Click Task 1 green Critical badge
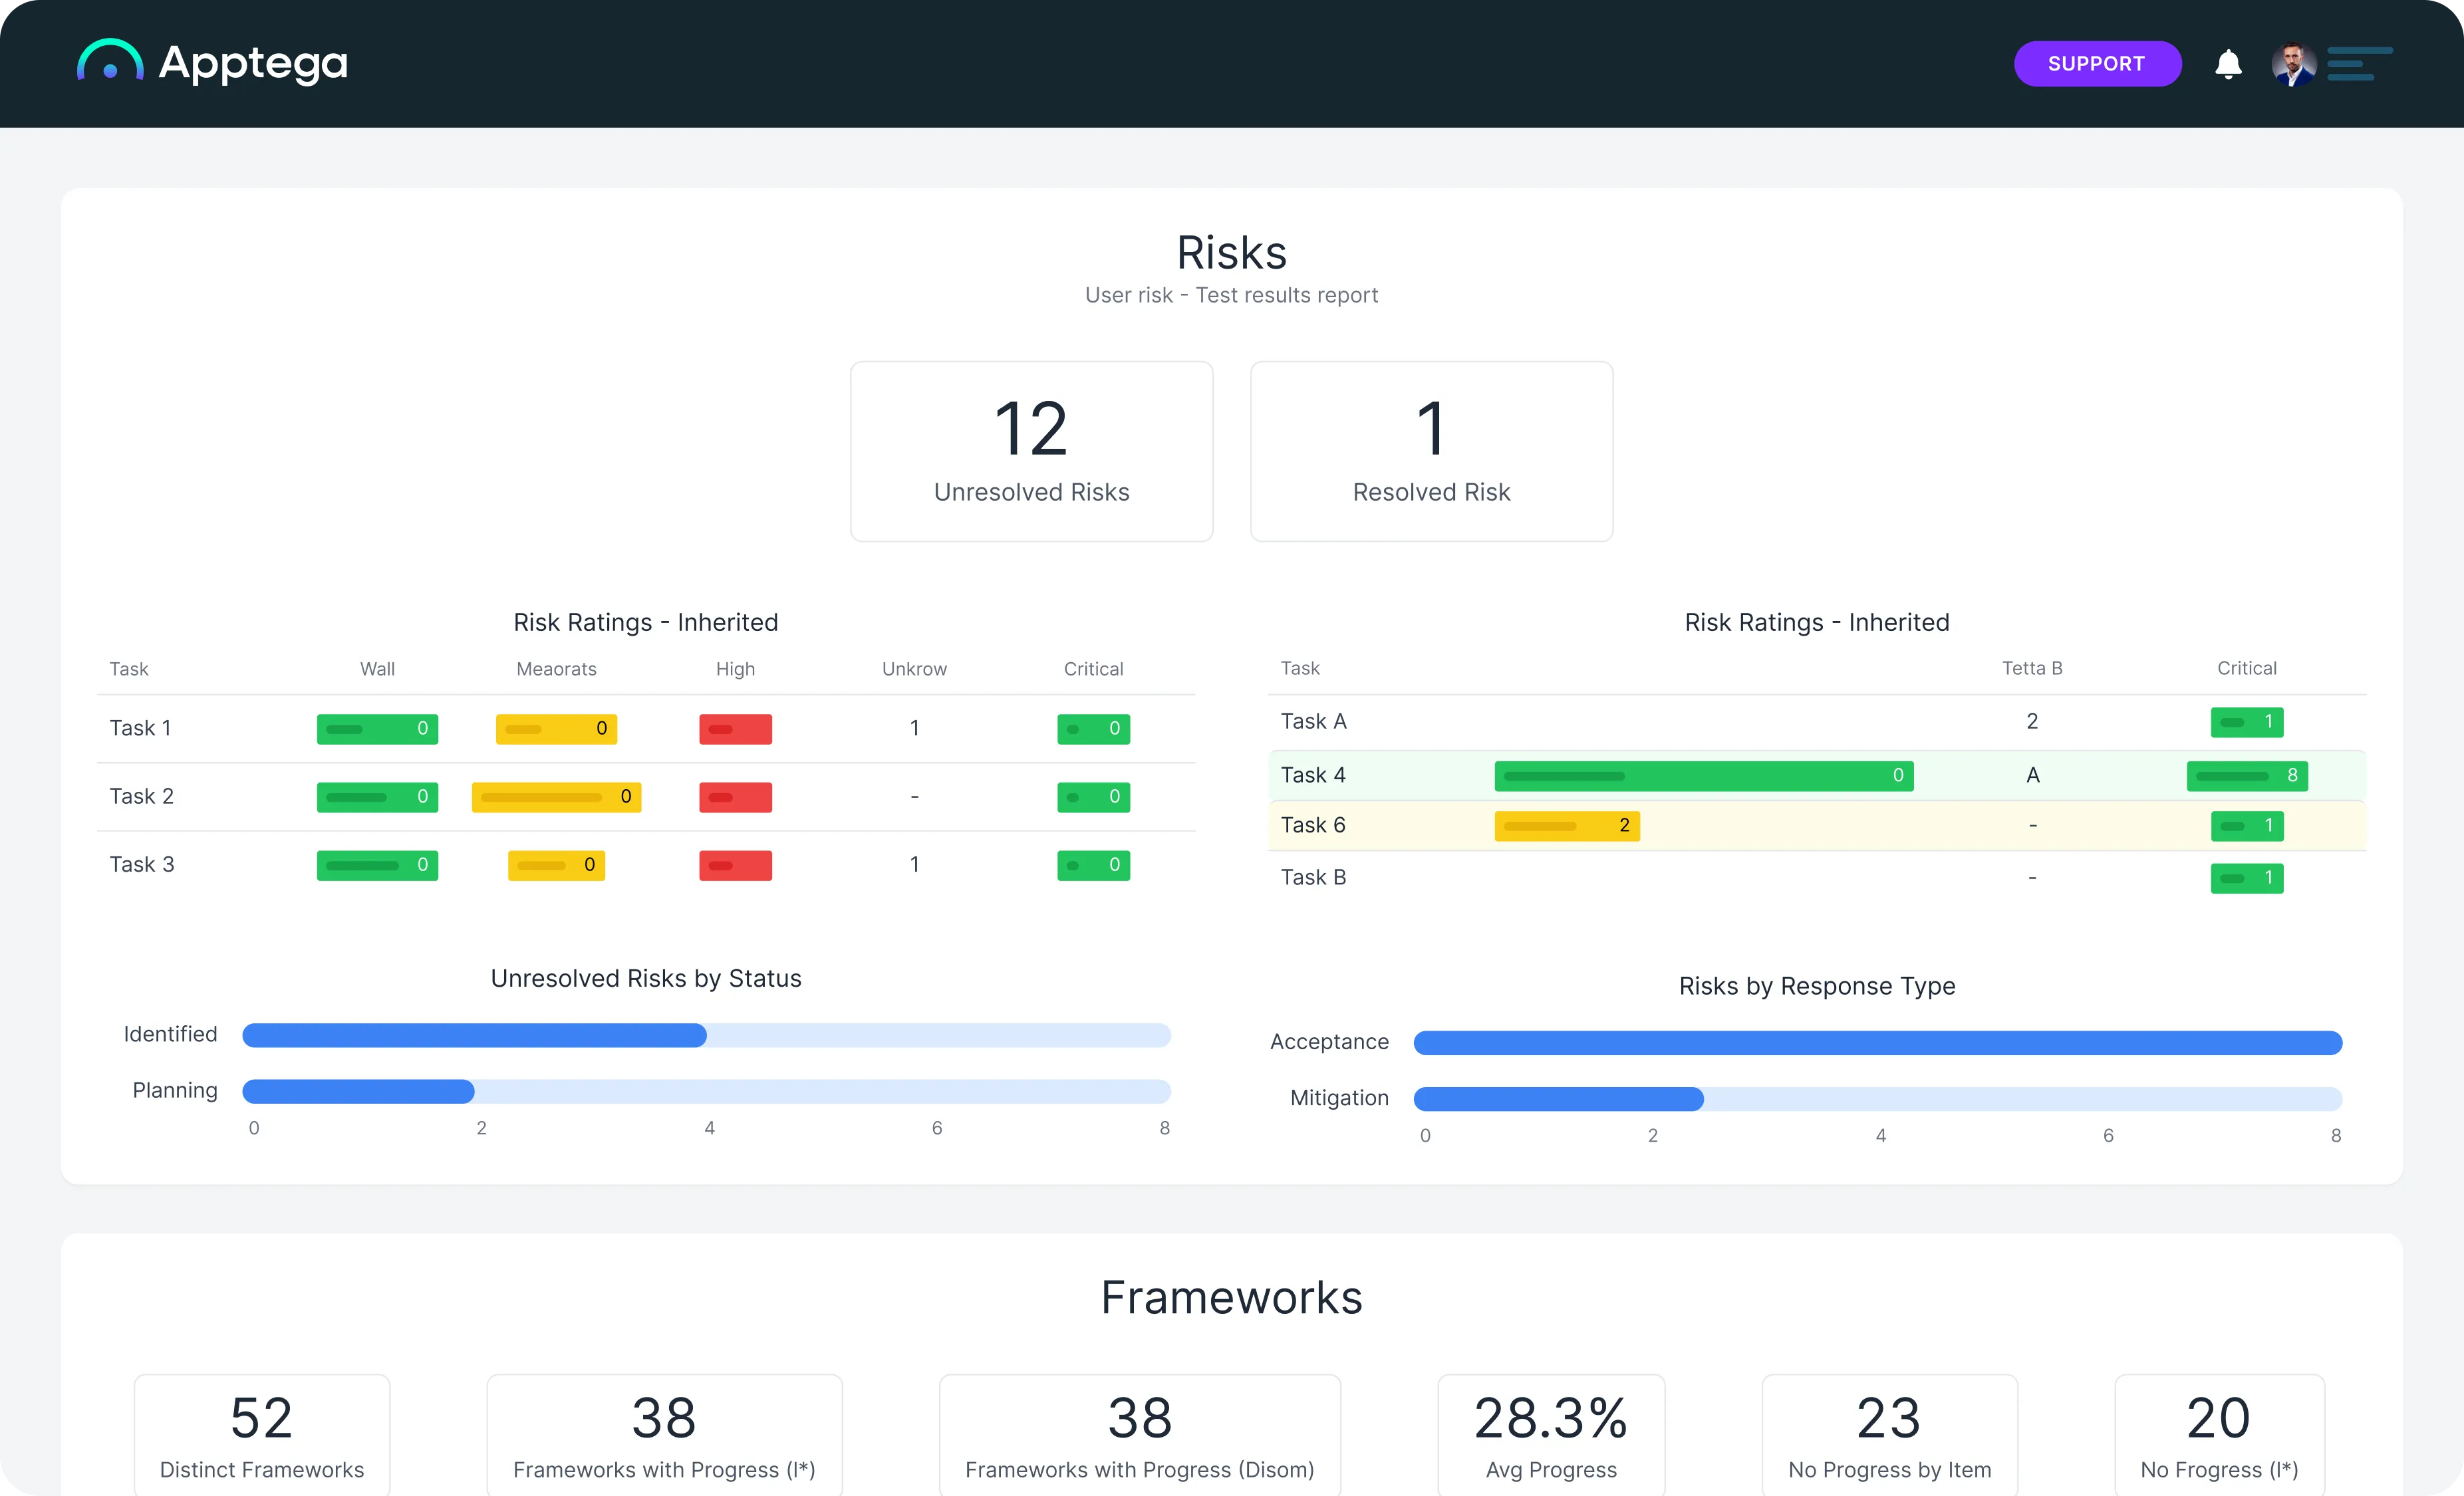 [x=1093, y=729]
